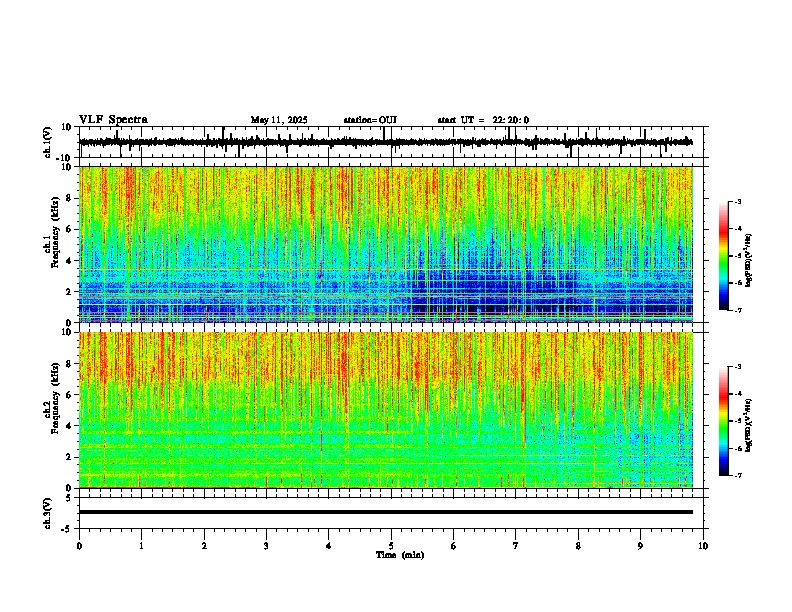Image resolution: width=792 pixels, height=612 pixels.
Task: Click the "-3" label on ch.2 colorbar
Action: pyautogui.click(x=737, y=367)
